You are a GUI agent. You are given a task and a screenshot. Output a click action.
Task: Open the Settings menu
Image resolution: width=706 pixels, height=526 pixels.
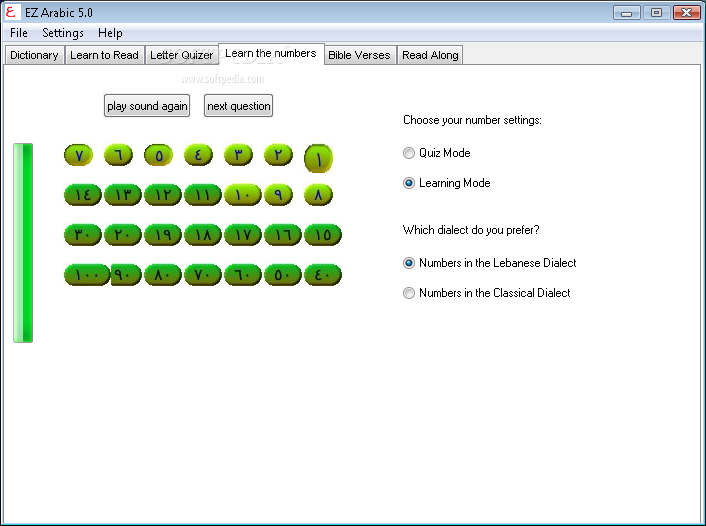63,33
